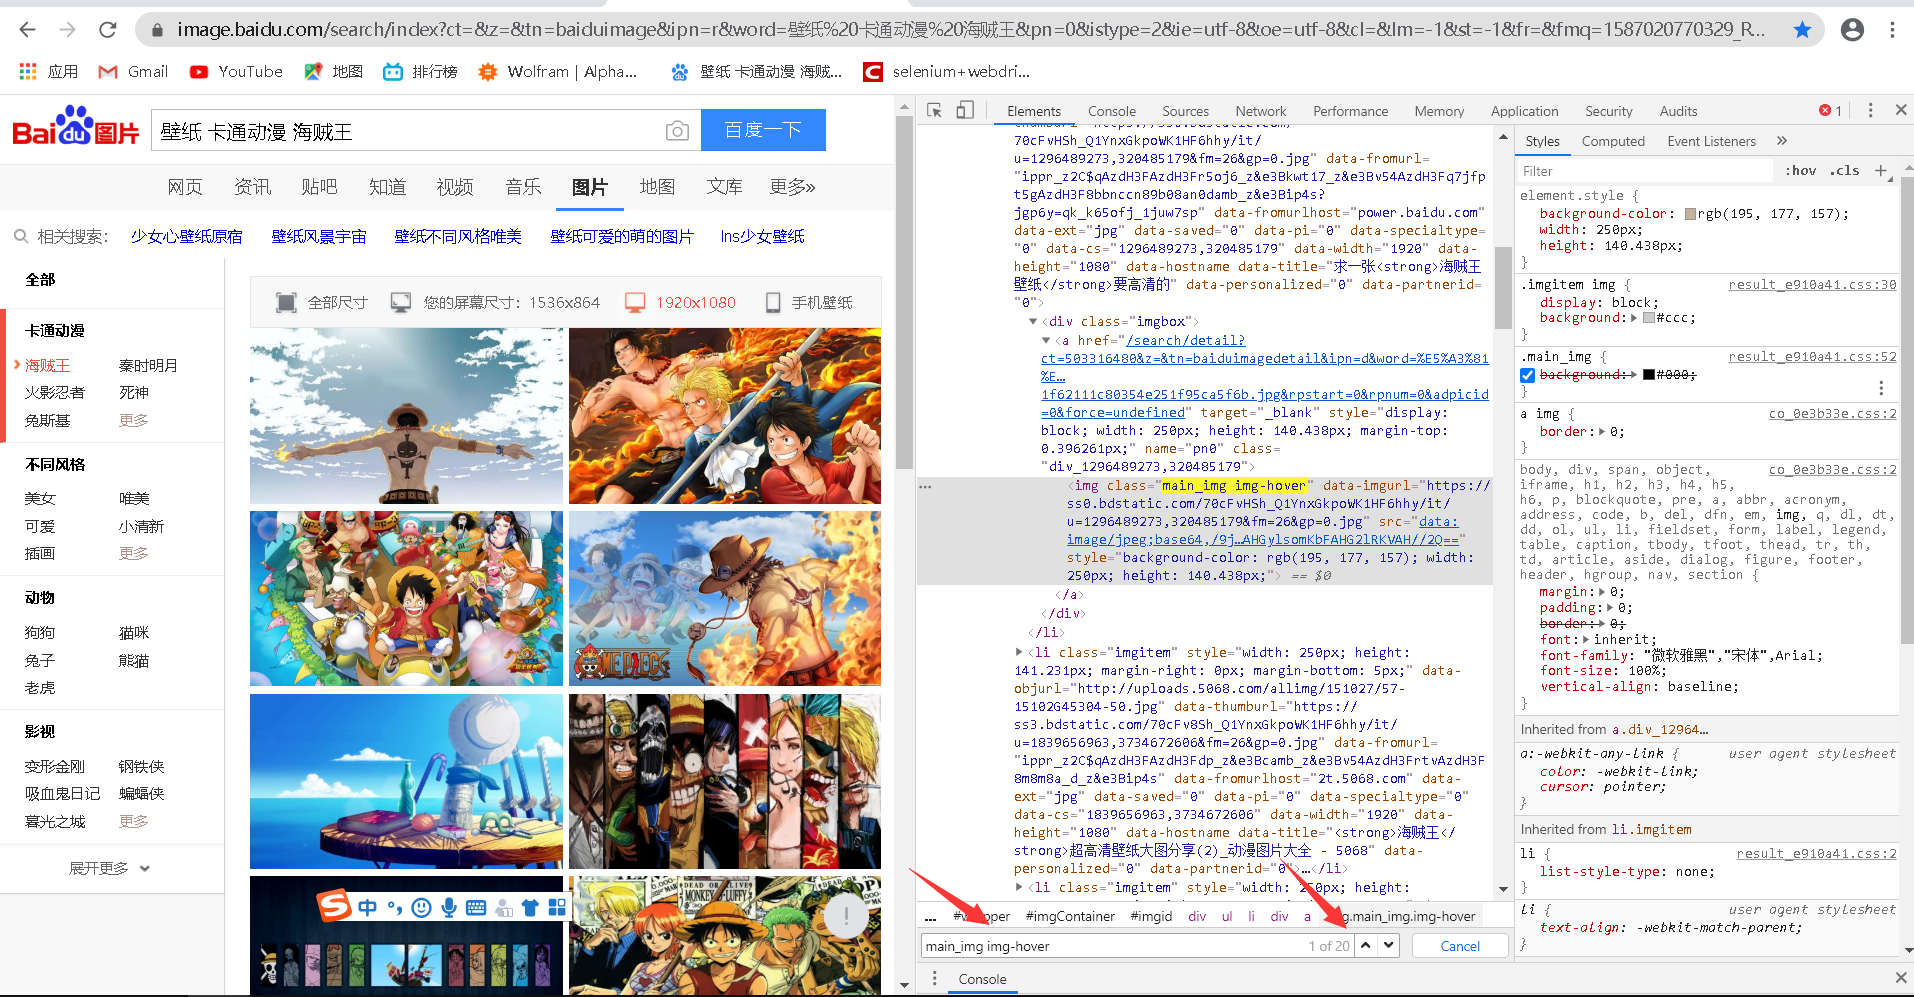This screenshot has width=1914, height=997.
Task: Toggle the .main_img background checkbox
Action: click(x=1527, y=375)
